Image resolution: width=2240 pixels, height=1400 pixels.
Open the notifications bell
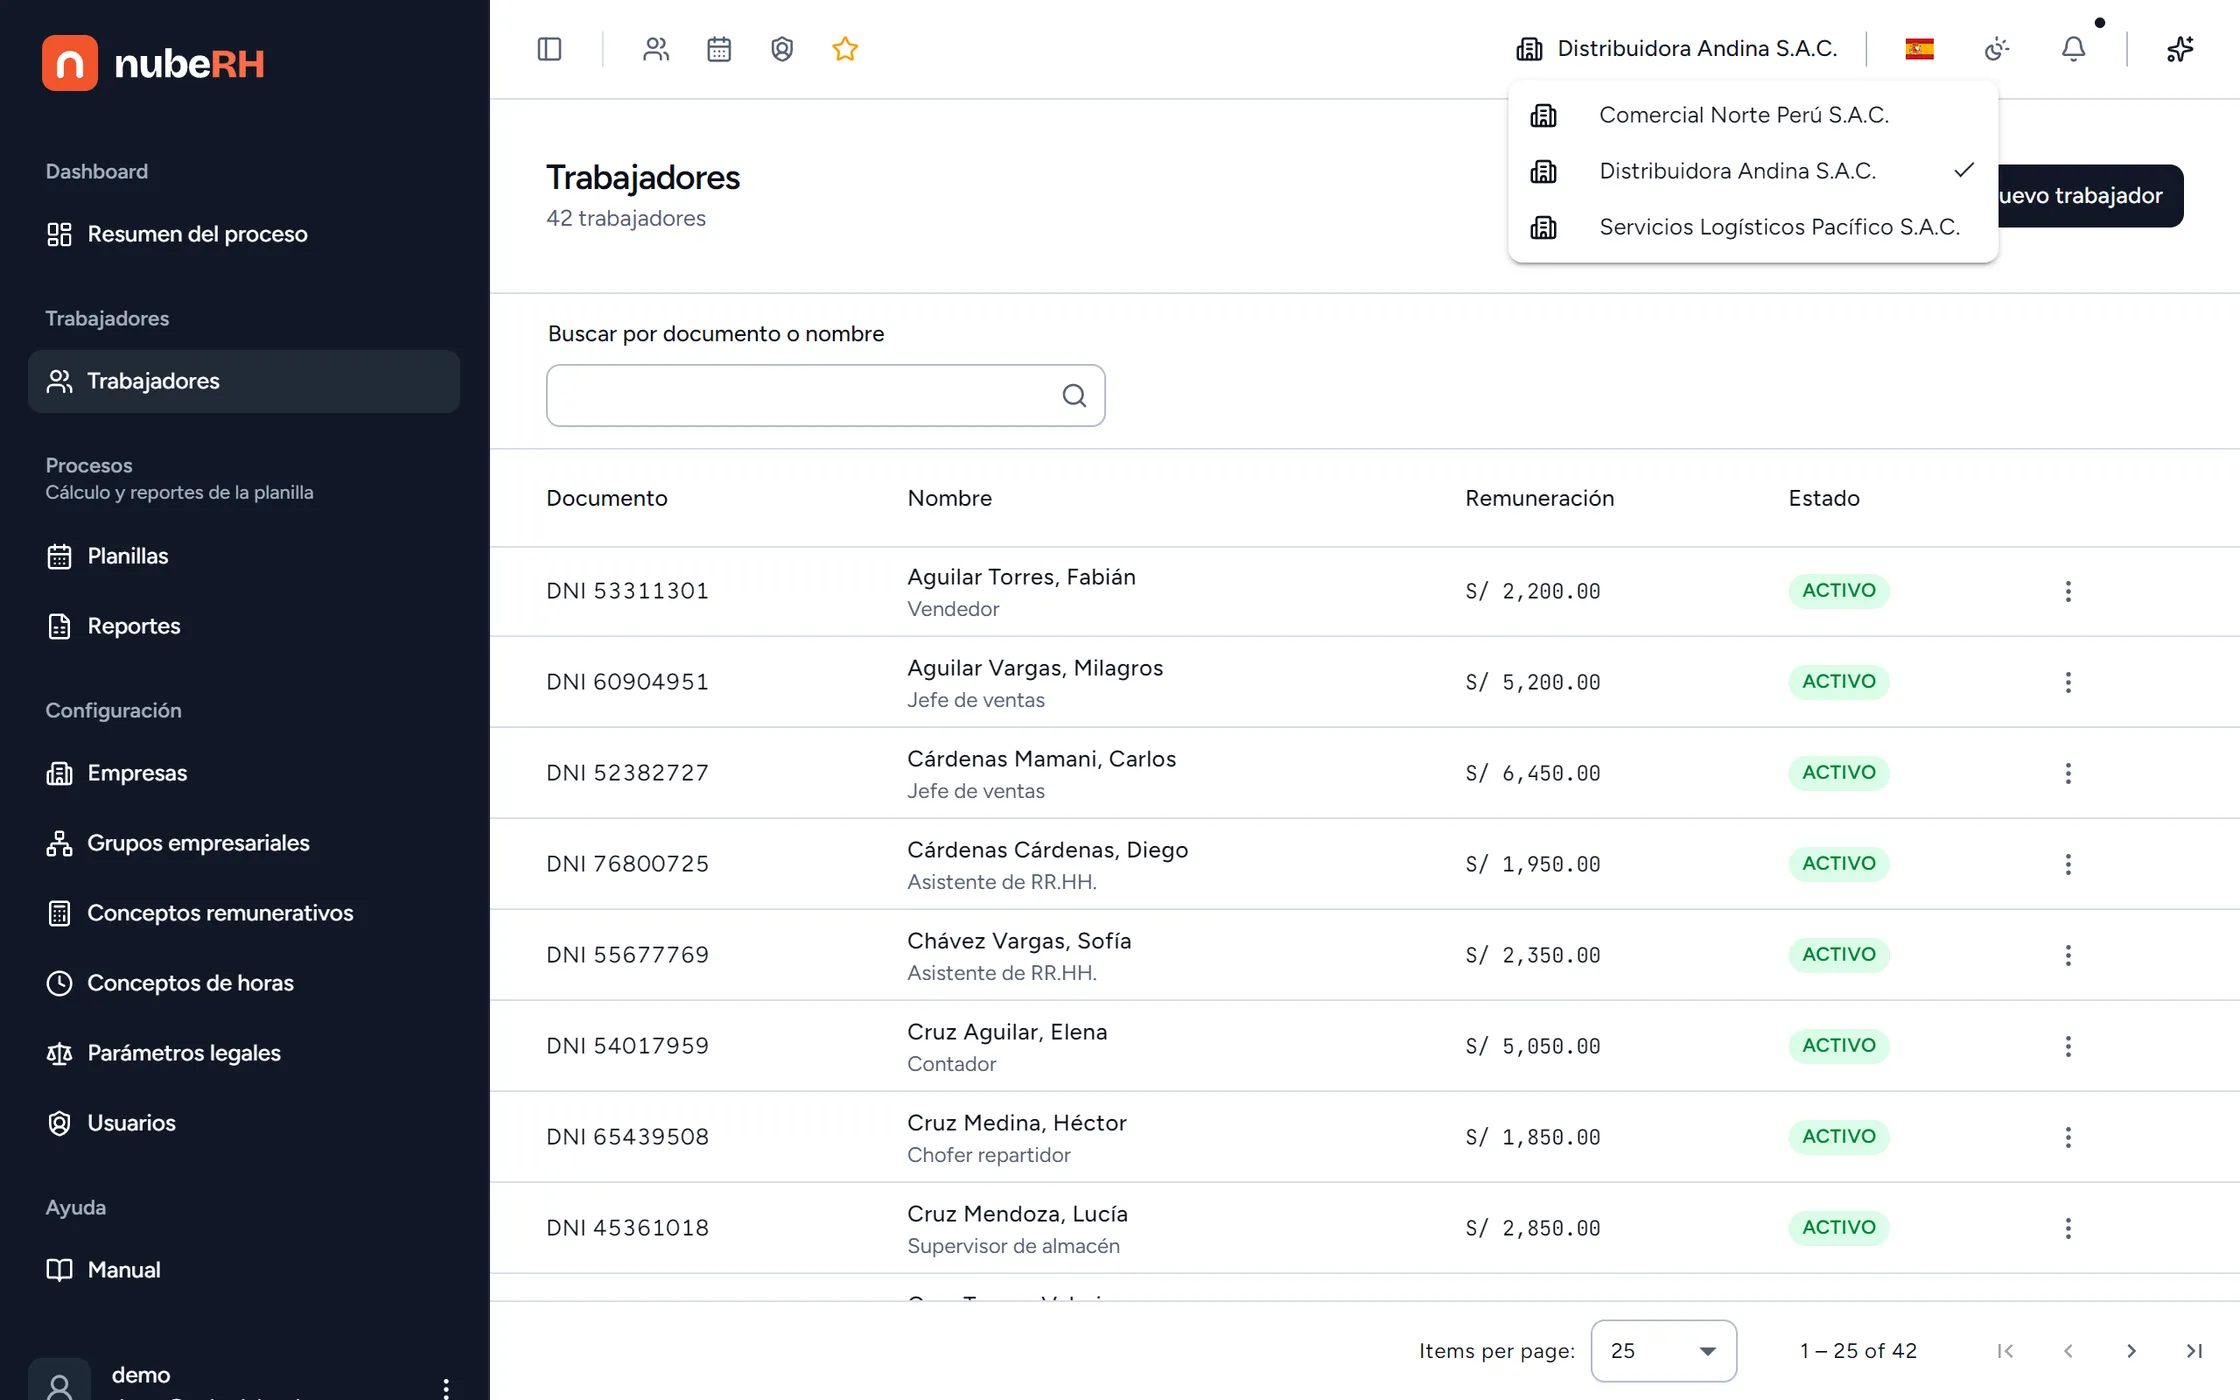click(x=2074, y=49)
